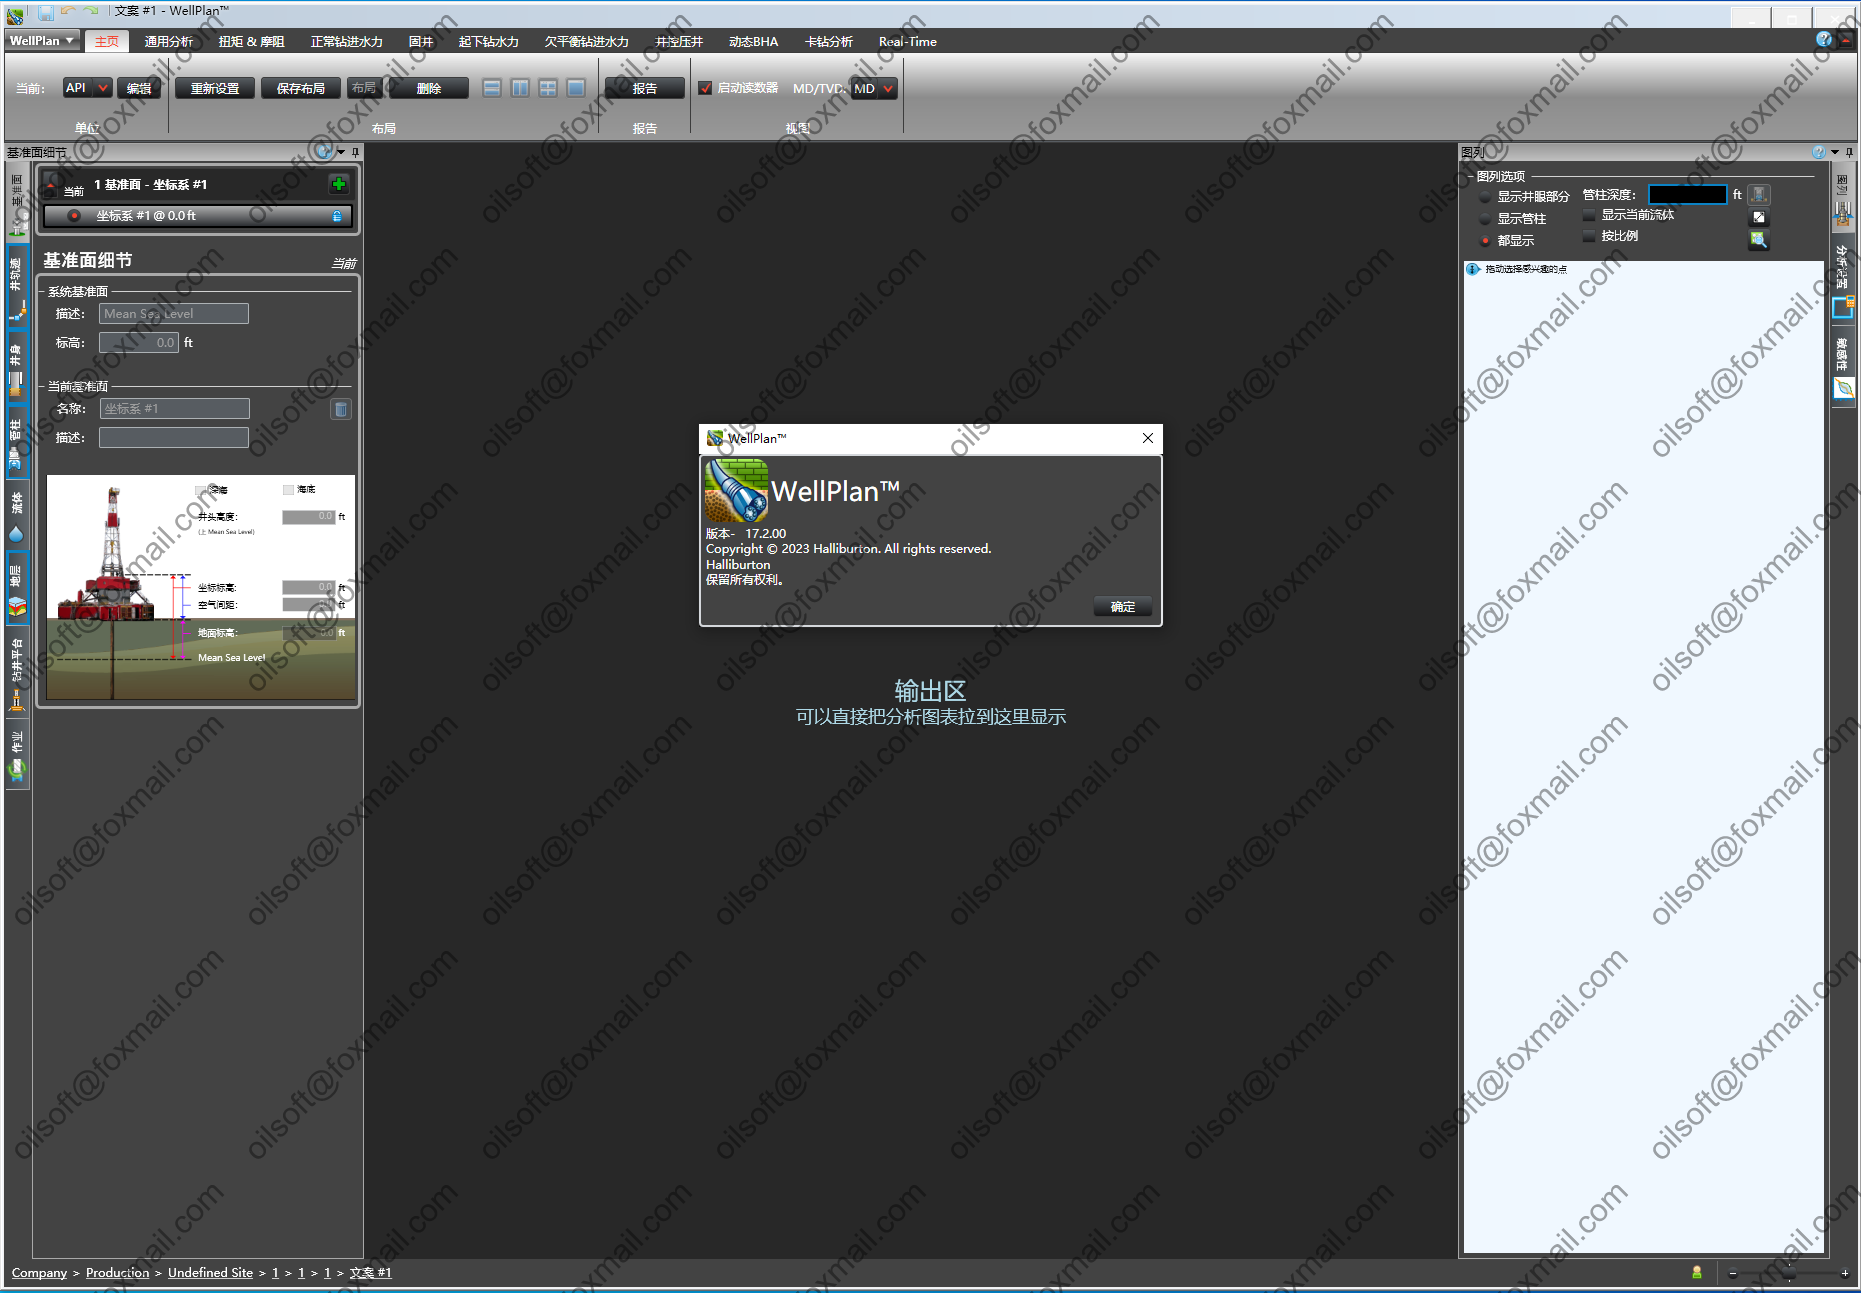Select four-pane grid layout icon
This screenshot has width=1861, height=1293.
click(x=548, y=88)
